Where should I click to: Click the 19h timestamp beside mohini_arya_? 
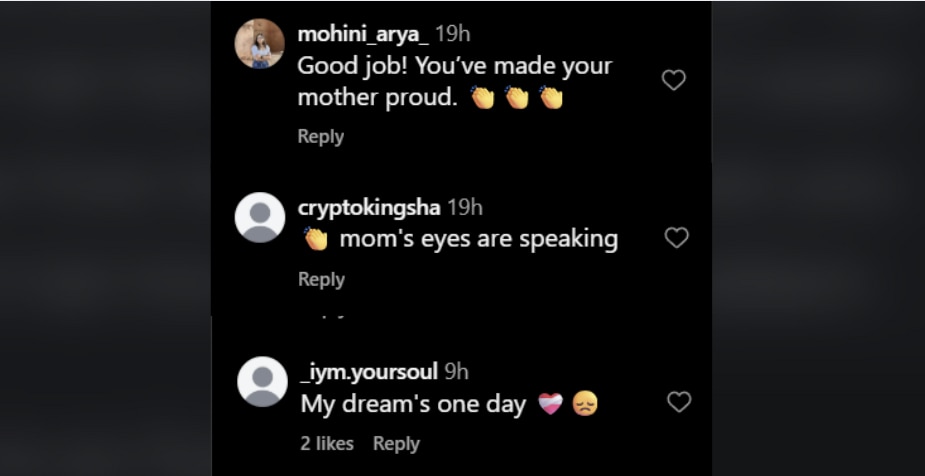(x=453, y=34)
